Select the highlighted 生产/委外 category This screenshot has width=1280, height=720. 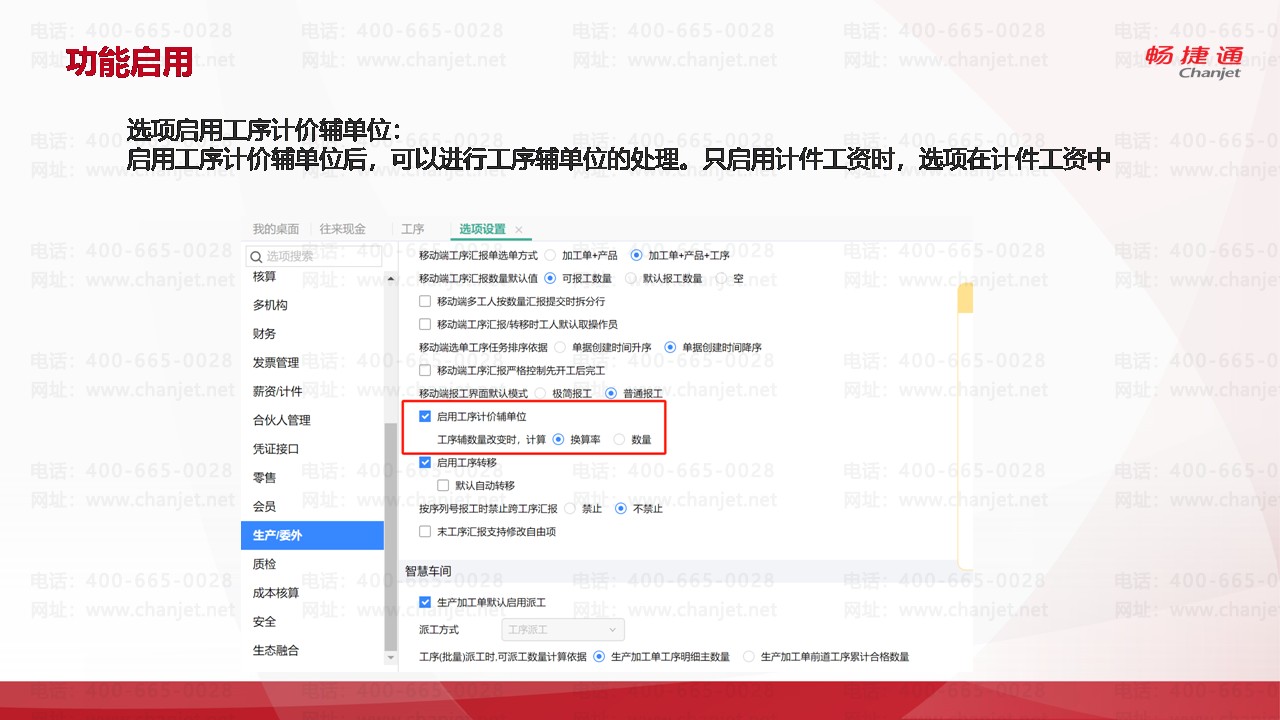(x=312, y=535)
